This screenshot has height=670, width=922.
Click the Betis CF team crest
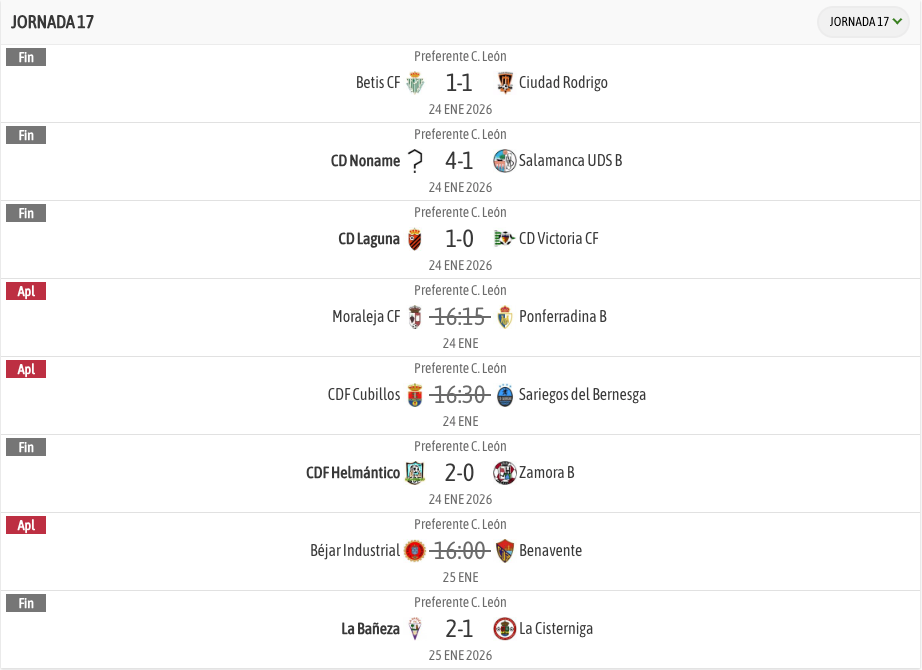[415, 83]
